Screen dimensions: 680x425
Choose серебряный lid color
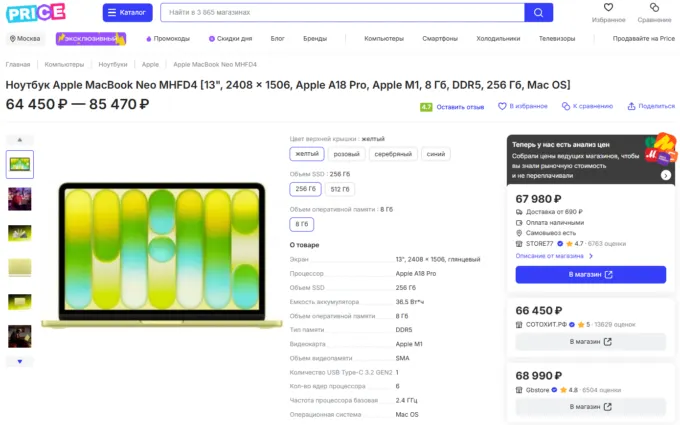393,154
